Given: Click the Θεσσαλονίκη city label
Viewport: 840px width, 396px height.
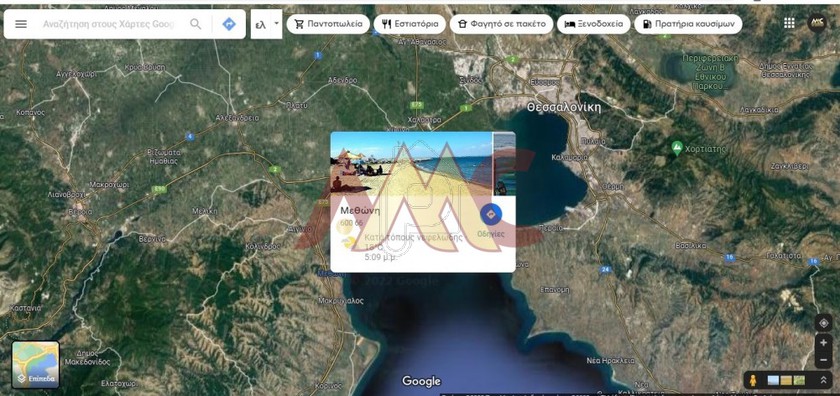Looking at the screenshot, I should [x=564, y=107].
